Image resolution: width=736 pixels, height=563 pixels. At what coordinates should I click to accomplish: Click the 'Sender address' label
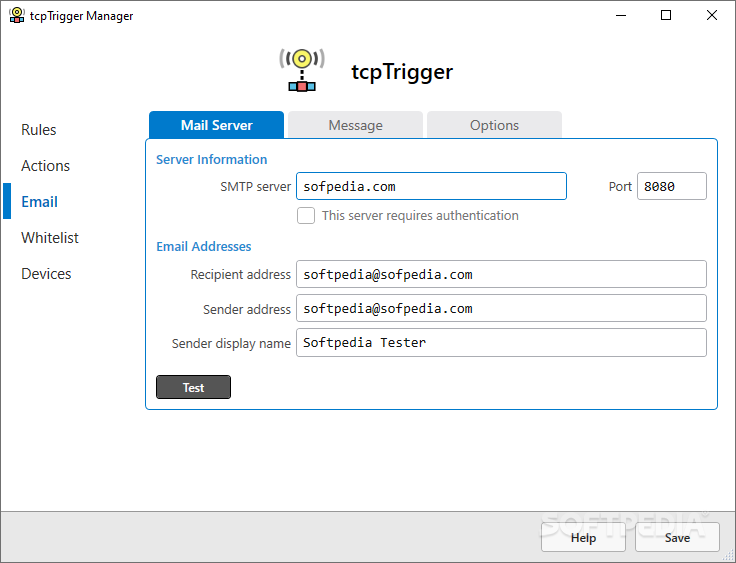[247, 309]
